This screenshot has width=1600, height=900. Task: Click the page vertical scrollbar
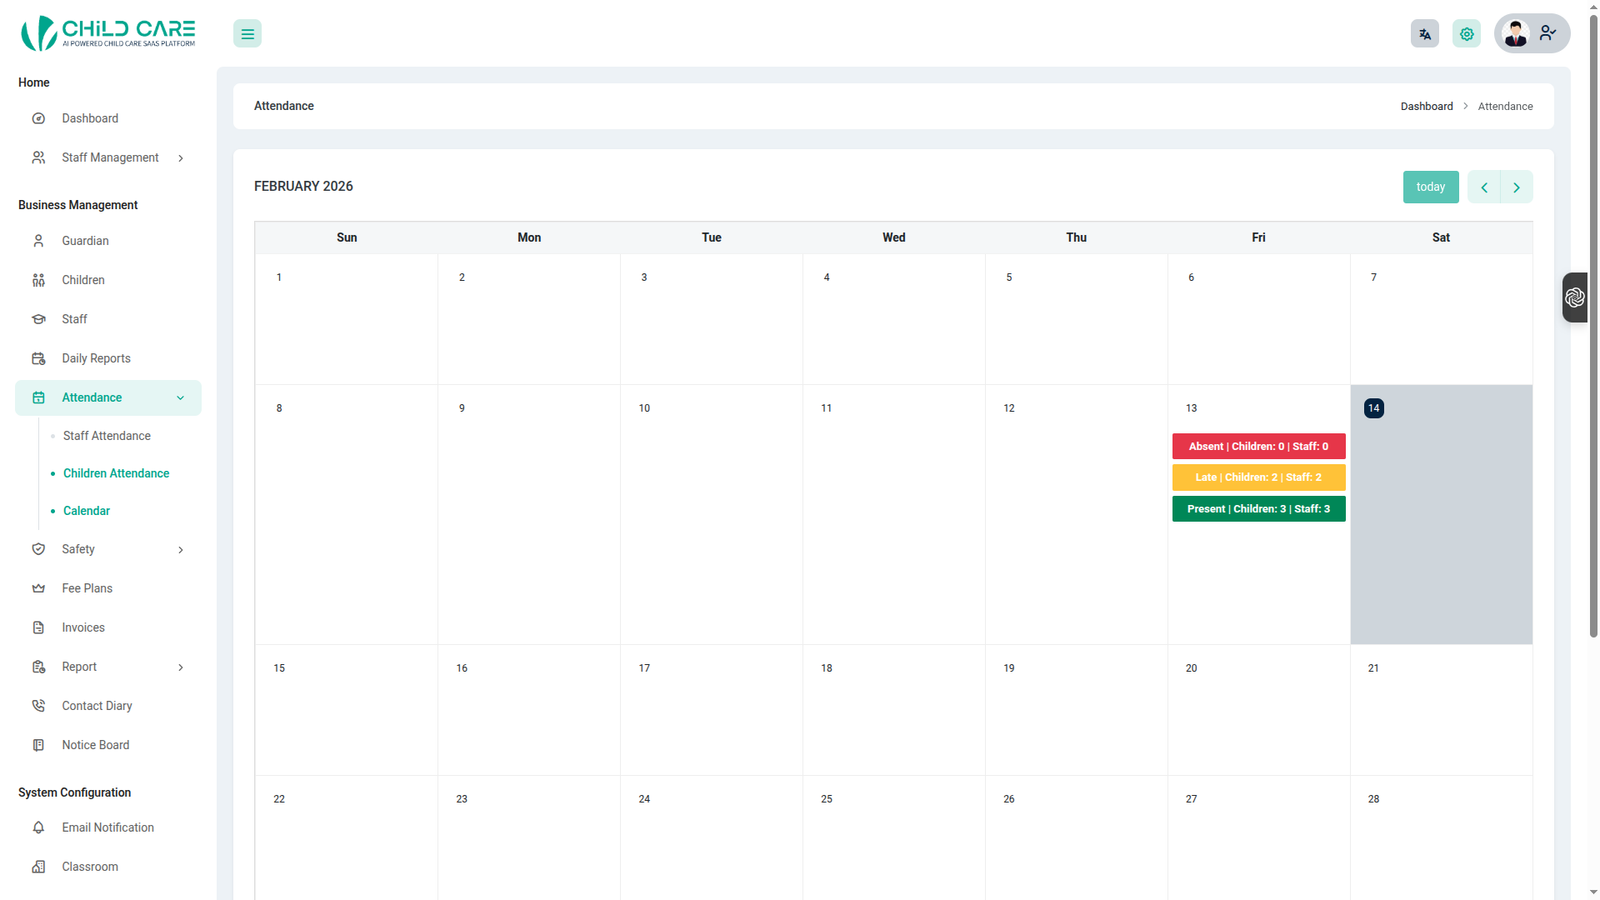click(1593, 325)
